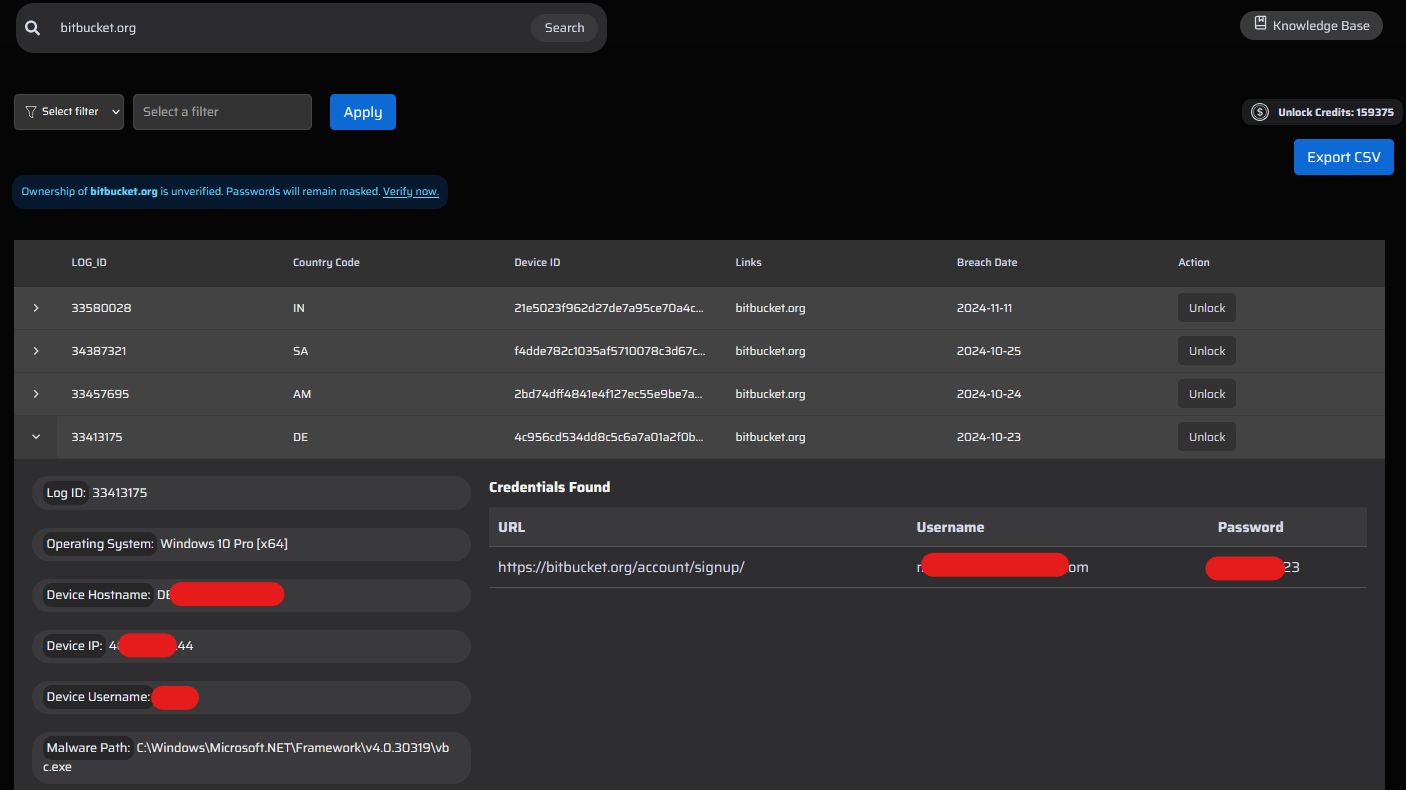Click device ID starting 21e5023f

tap(609, 308)
